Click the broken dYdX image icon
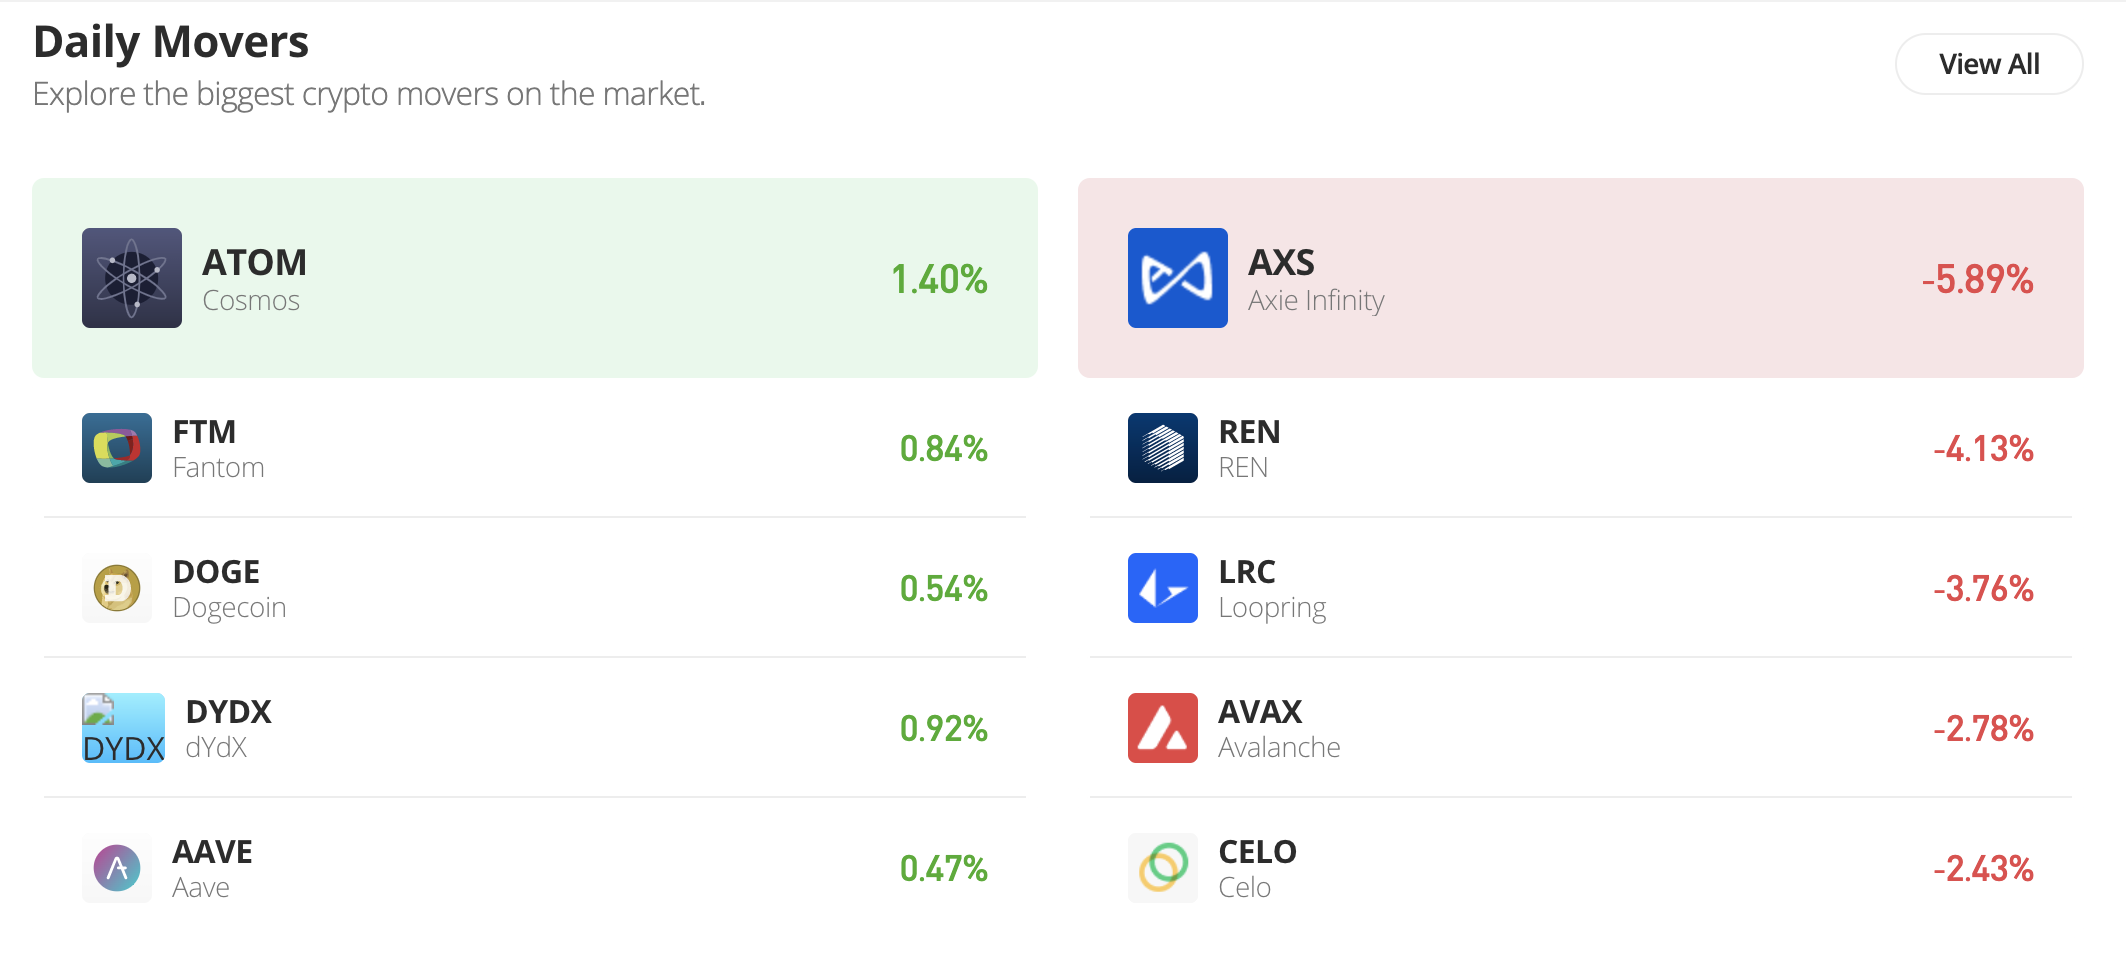Viewport: 2126px width, 956px height. [122, 728]
